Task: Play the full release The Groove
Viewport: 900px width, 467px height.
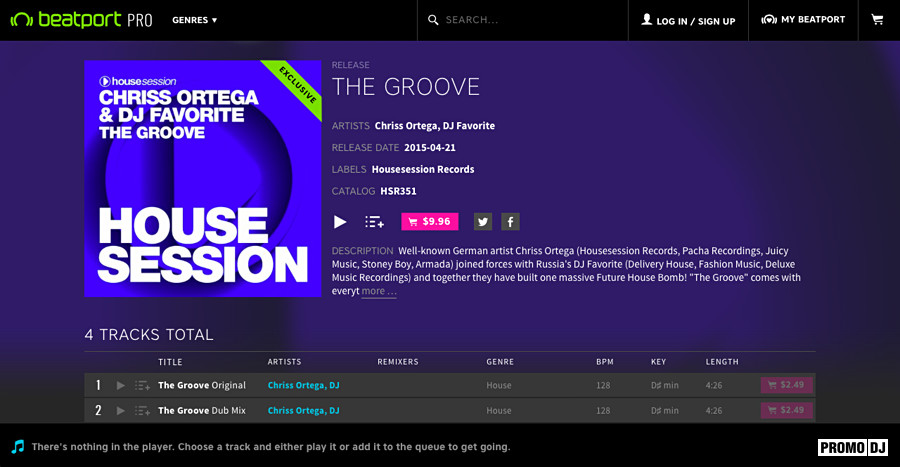Action: point(340,222)
